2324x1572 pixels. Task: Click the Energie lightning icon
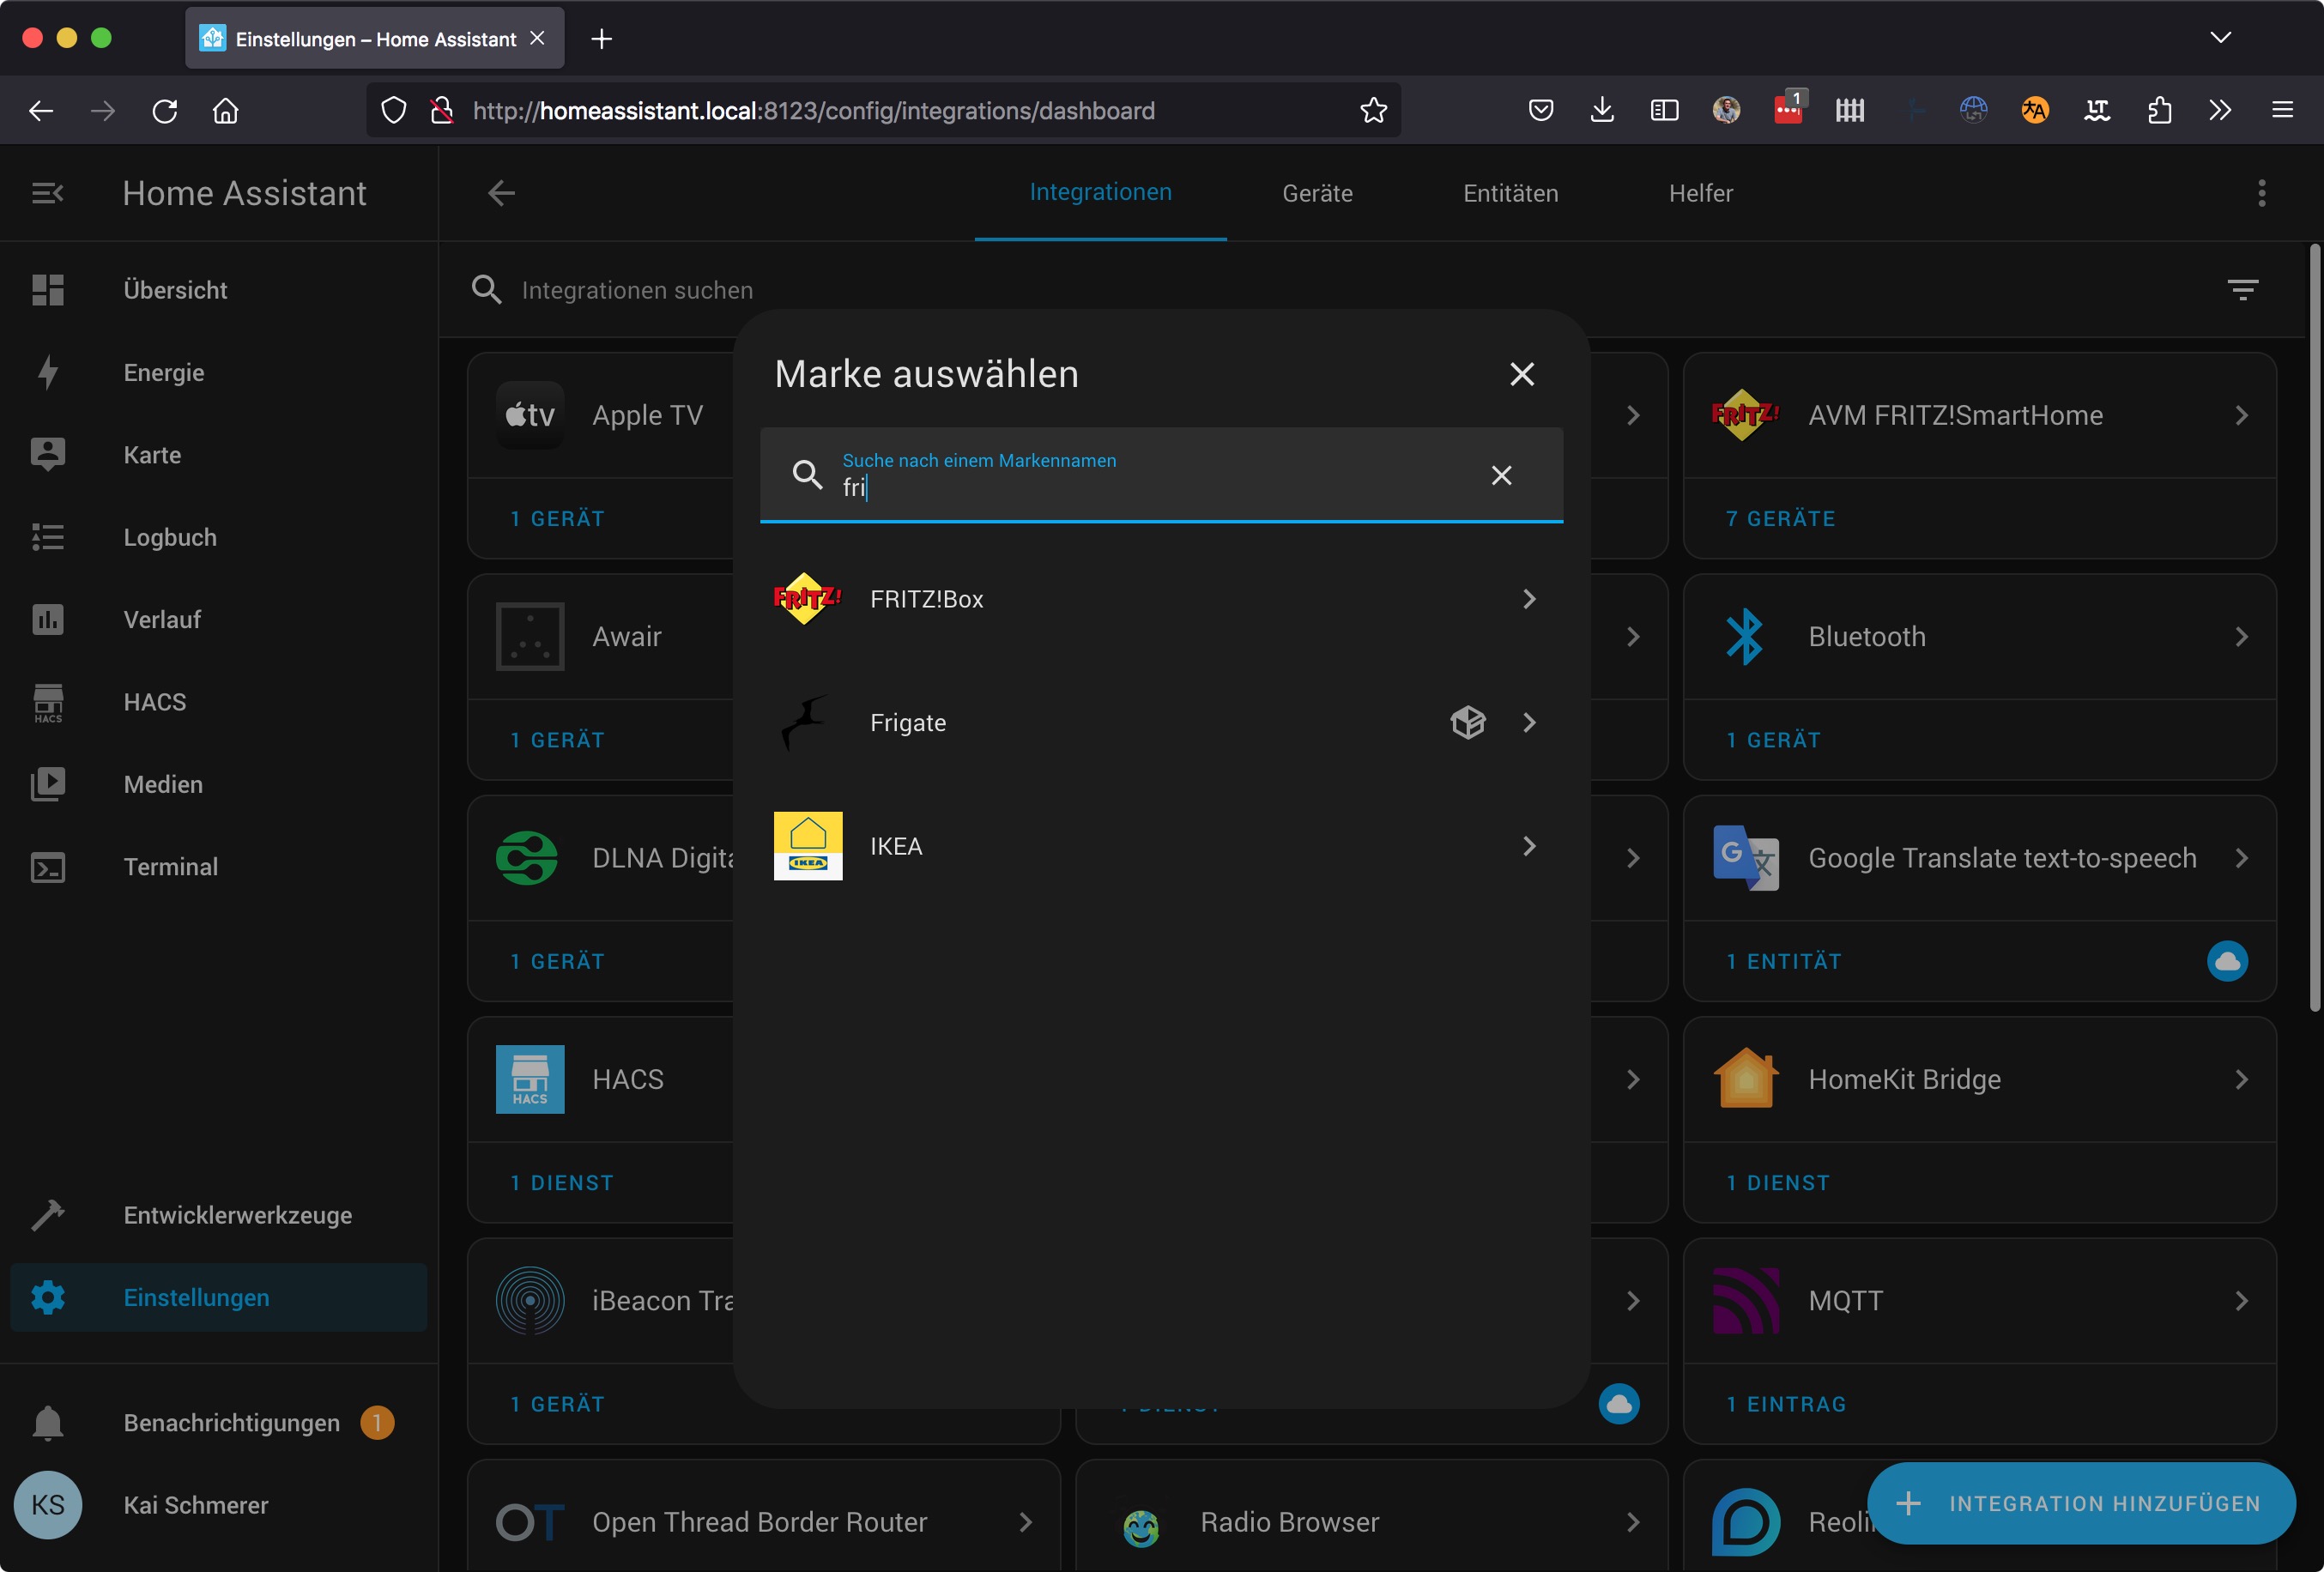click(47, 372)
